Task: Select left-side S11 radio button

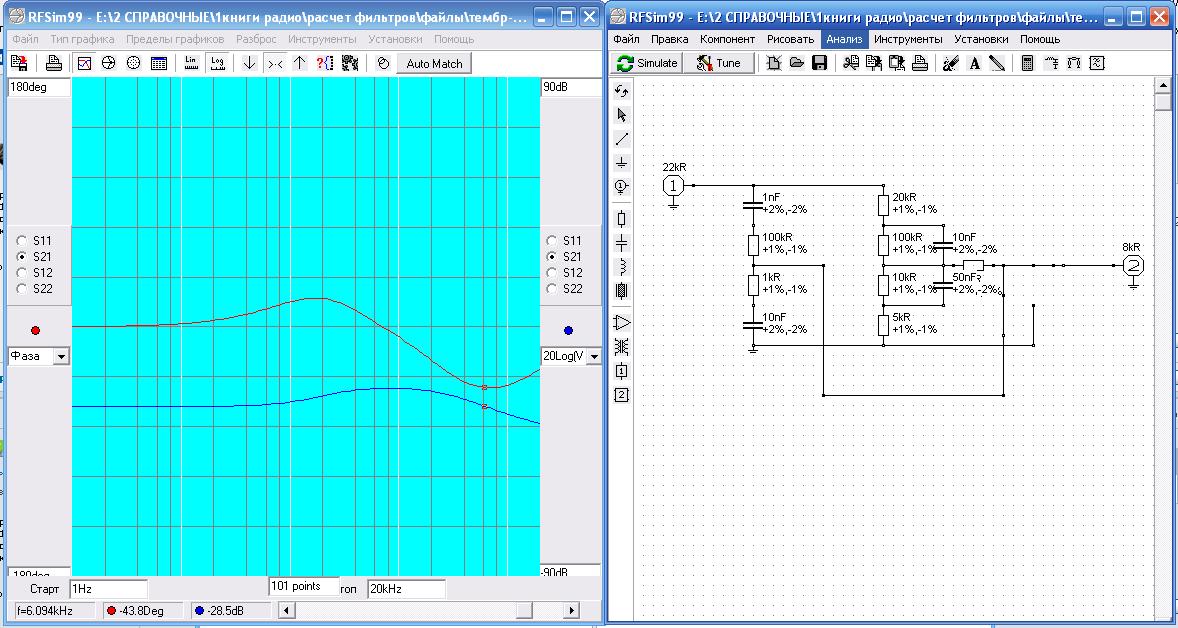Action: point(22,240)
